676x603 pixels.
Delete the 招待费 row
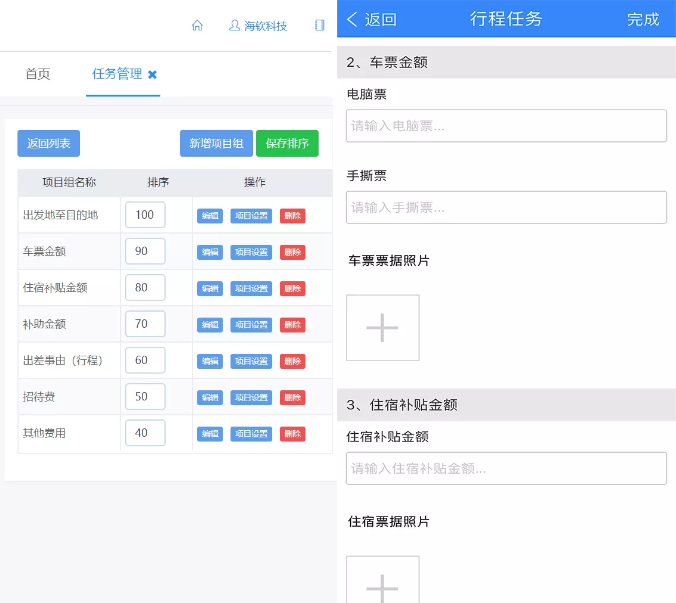coord(293,397)
